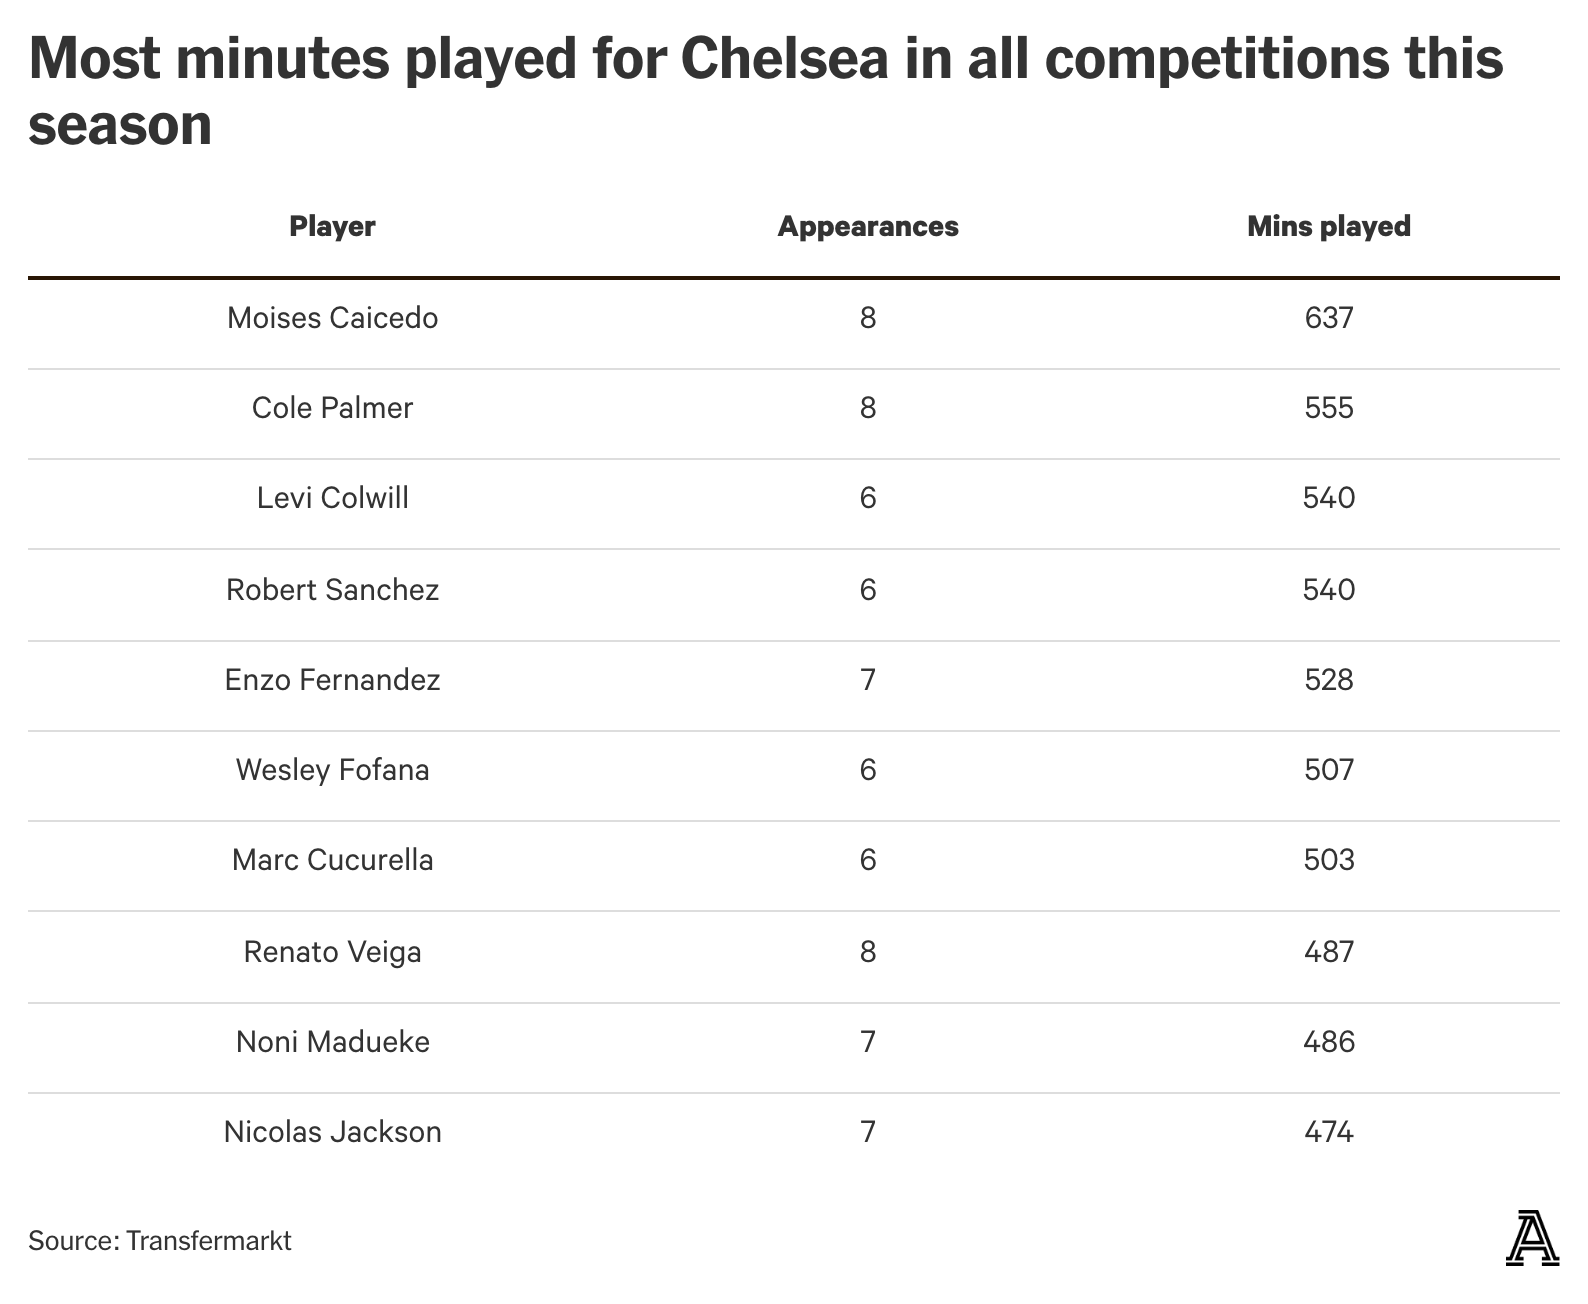Click The Athletic logo icon
The height and width of the screenshot is (1304, 1588).
tap(1531, 1239)
